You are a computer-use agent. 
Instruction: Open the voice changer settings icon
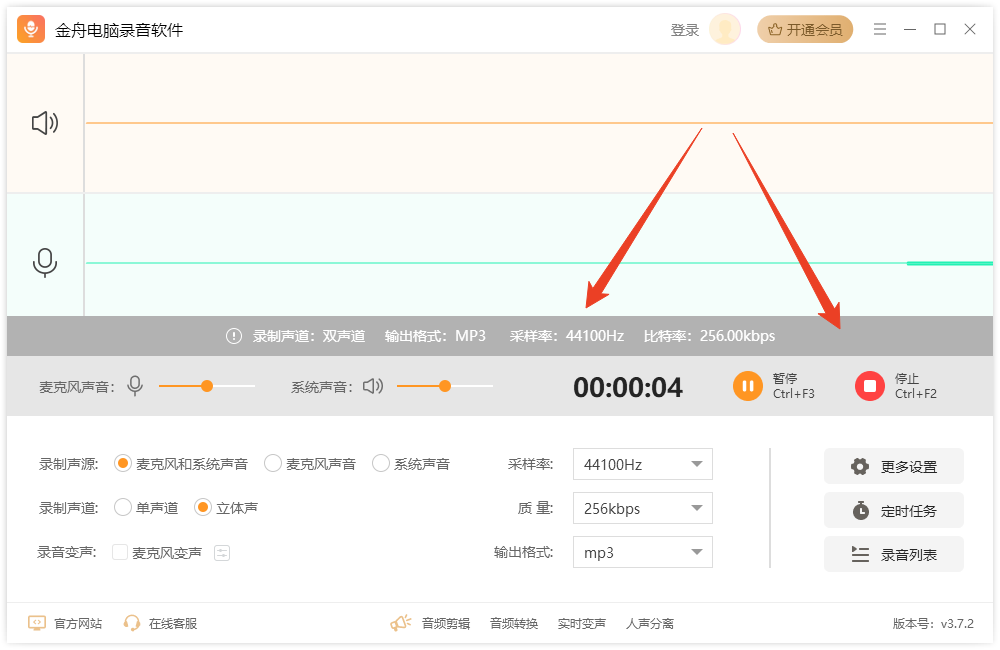[x=221, y=553]
